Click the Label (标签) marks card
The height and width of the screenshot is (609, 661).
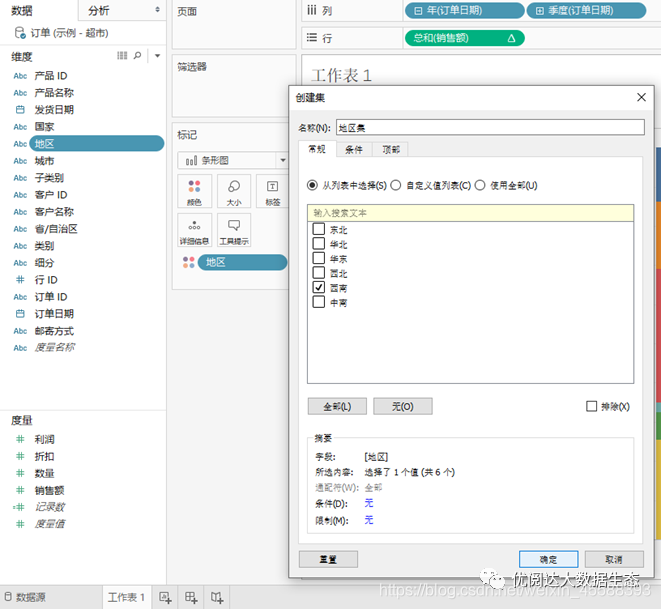point(272,191)
